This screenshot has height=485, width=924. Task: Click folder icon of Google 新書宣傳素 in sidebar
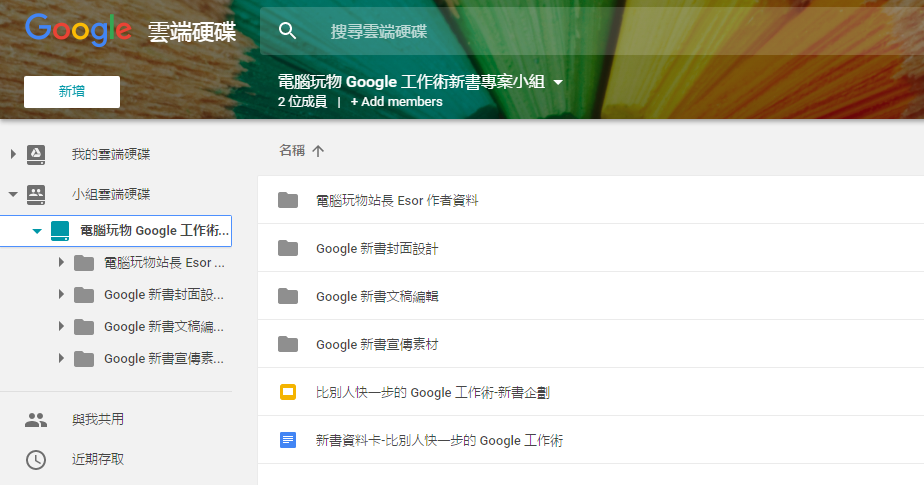(x=84, y=358)
